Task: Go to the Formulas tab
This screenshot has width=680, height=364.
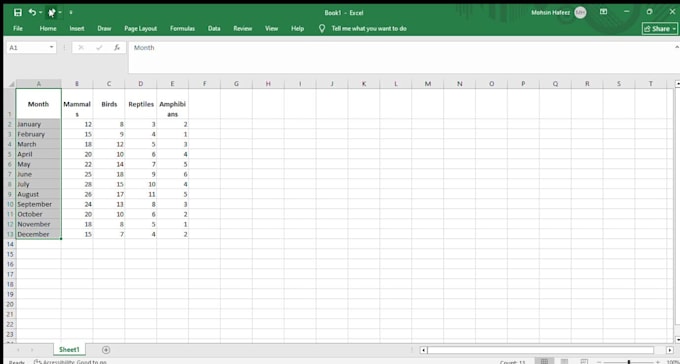Action: 182,29
